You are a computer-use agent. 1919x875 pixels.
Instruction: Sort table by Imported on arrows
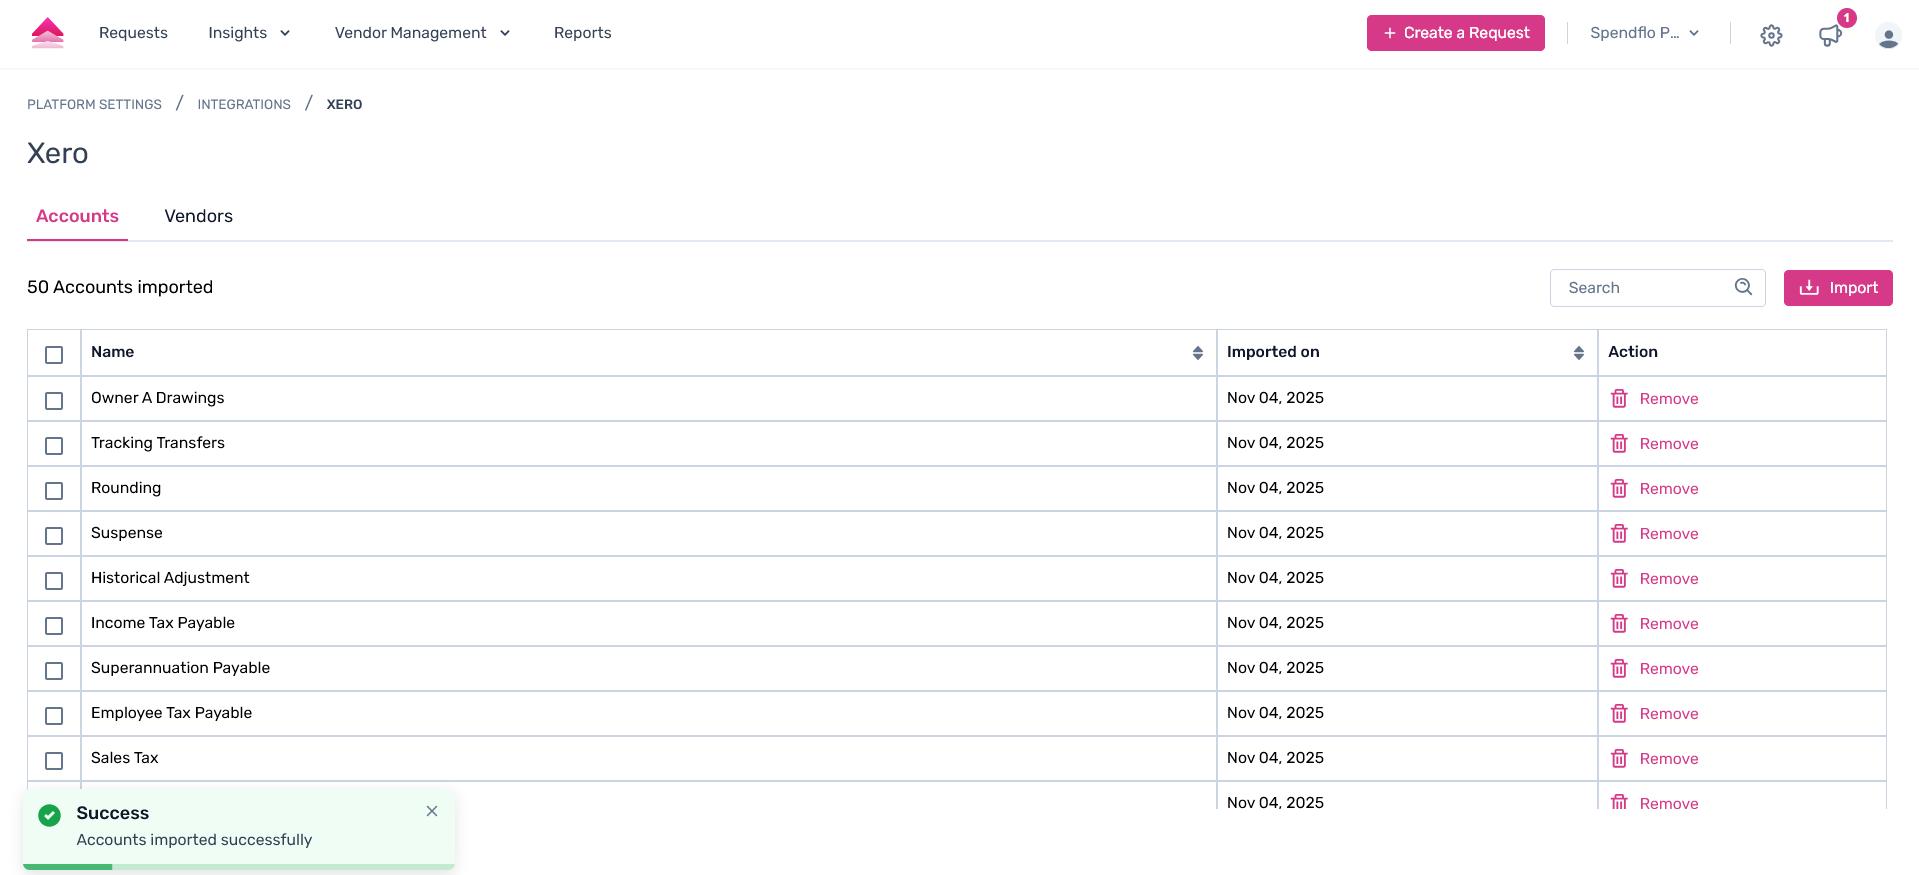tap(1579, 353)
